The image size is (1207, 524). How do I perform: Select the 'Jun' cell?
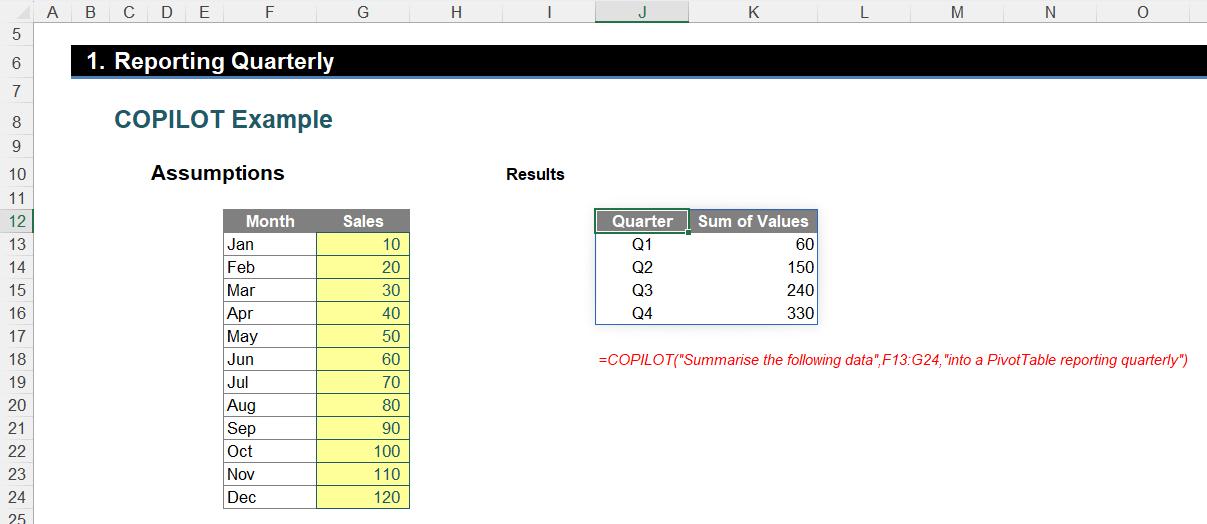[x=270, y=359]
